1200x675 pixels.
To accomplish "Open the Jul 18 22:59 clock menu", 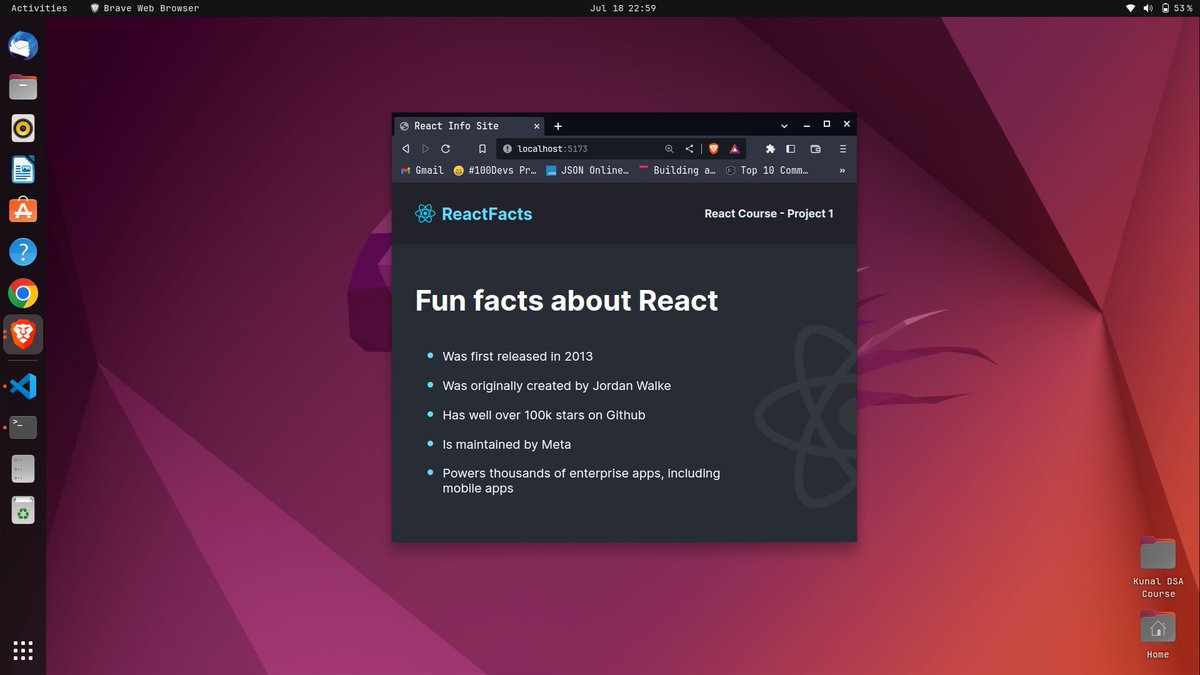I will (x=623, y=8).
